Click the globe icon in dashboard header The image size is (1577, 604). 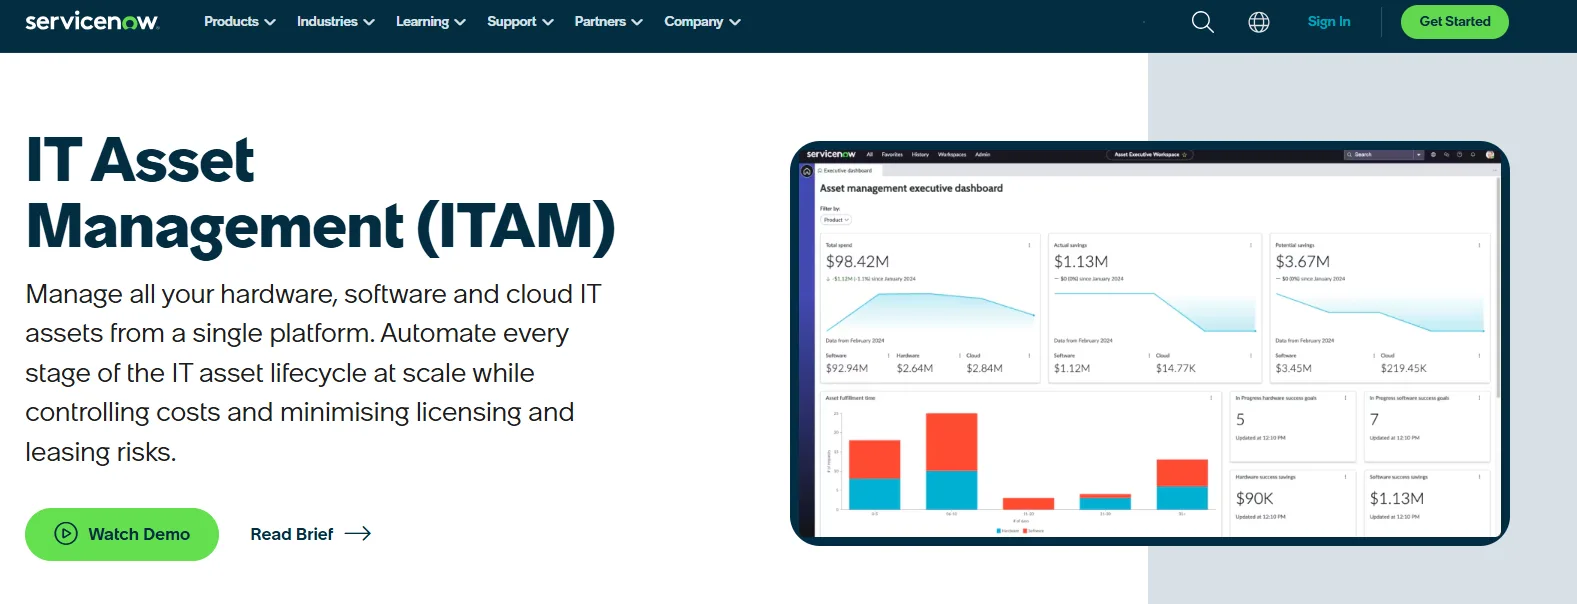tap(1433, 155)
